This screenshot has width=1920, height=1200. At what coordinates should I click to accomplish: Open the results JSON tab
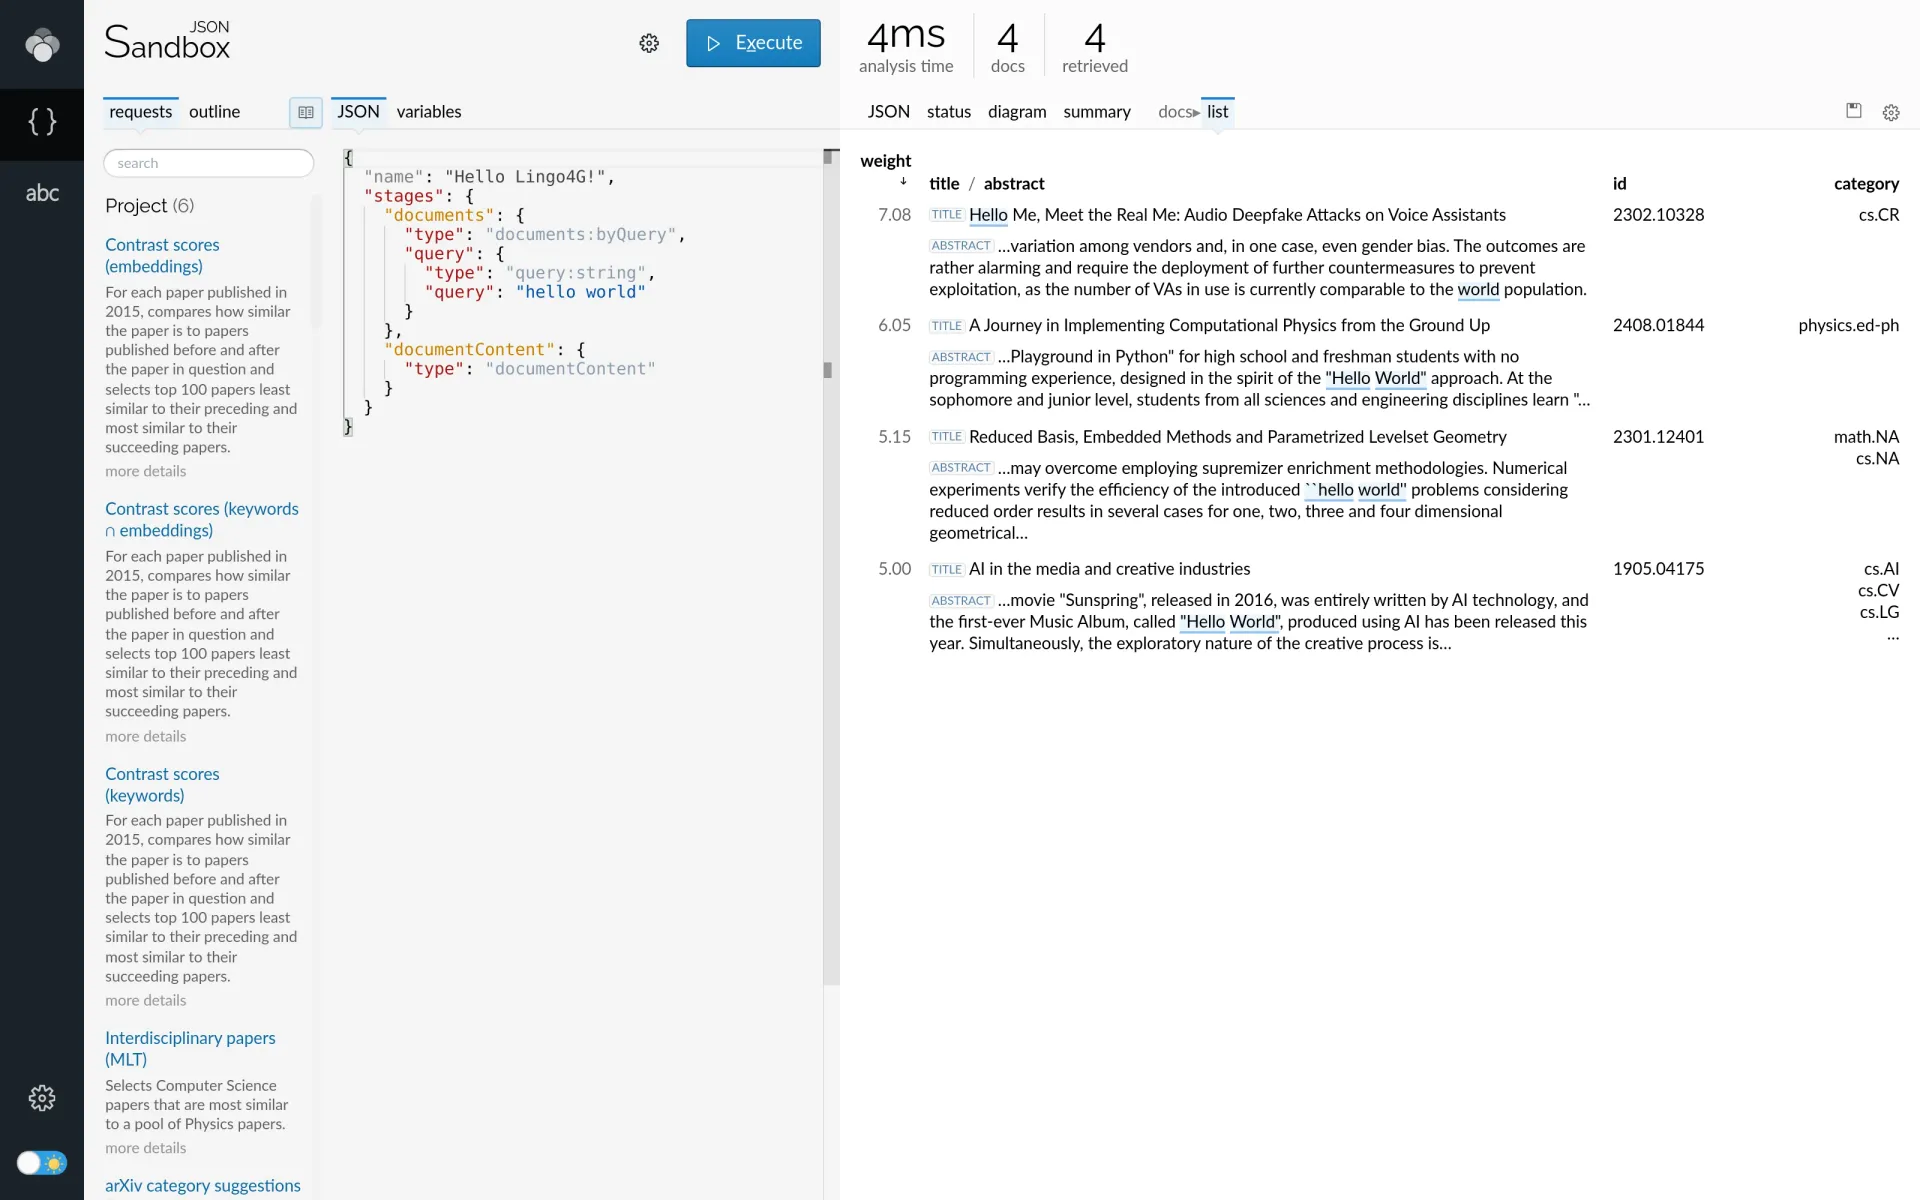click(888, 112)
